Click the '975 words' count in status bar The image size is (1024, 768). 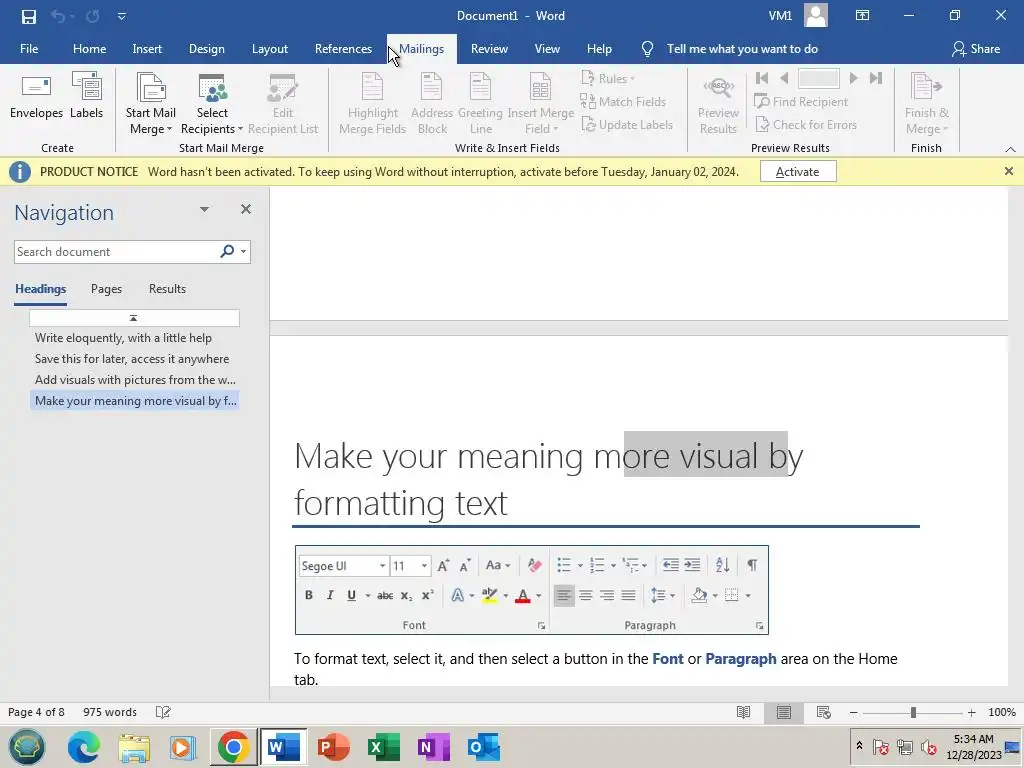point(110,712)
